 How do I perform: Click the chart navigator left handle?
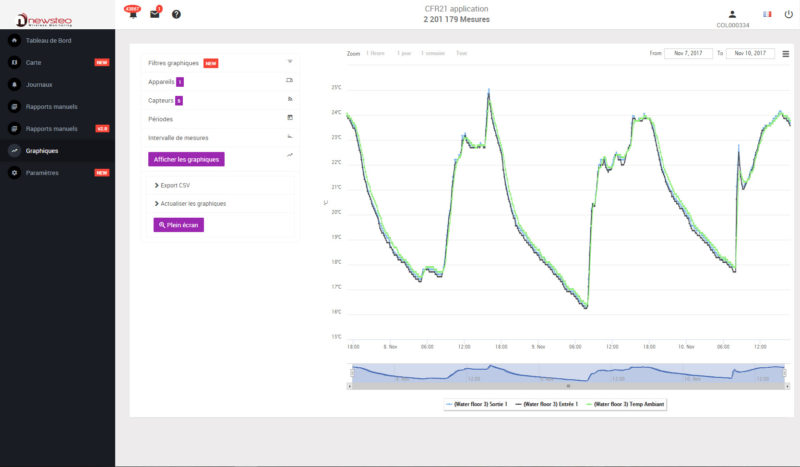[x=352, y=373]
